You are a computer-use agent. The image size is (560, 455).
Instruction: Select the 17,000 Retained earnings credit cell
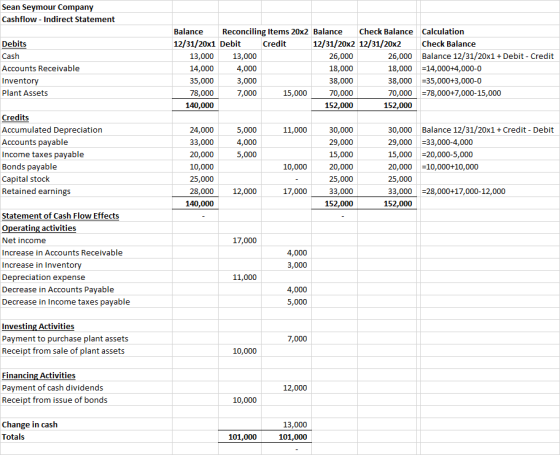pyautogui.click(x=295, y=191)
